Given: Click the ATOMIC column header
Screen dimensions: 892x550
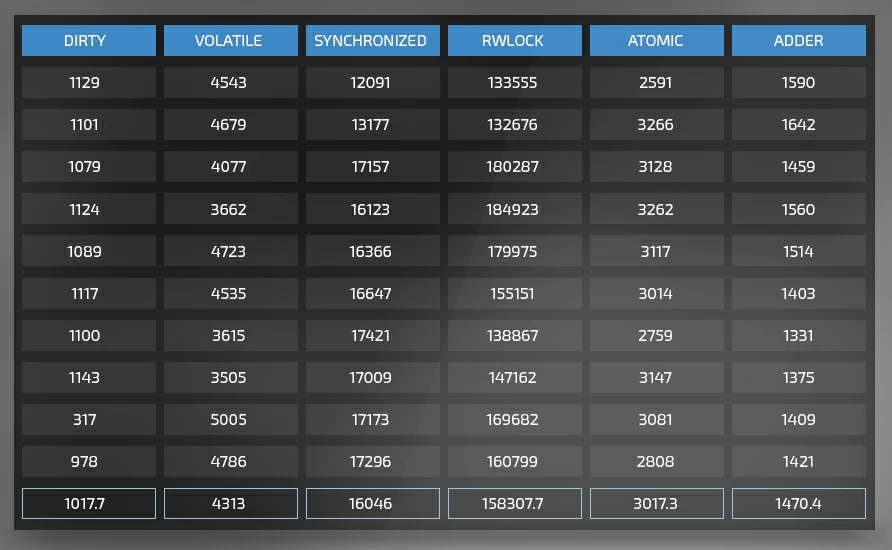Looking at the screenshot, I should 657,40.
